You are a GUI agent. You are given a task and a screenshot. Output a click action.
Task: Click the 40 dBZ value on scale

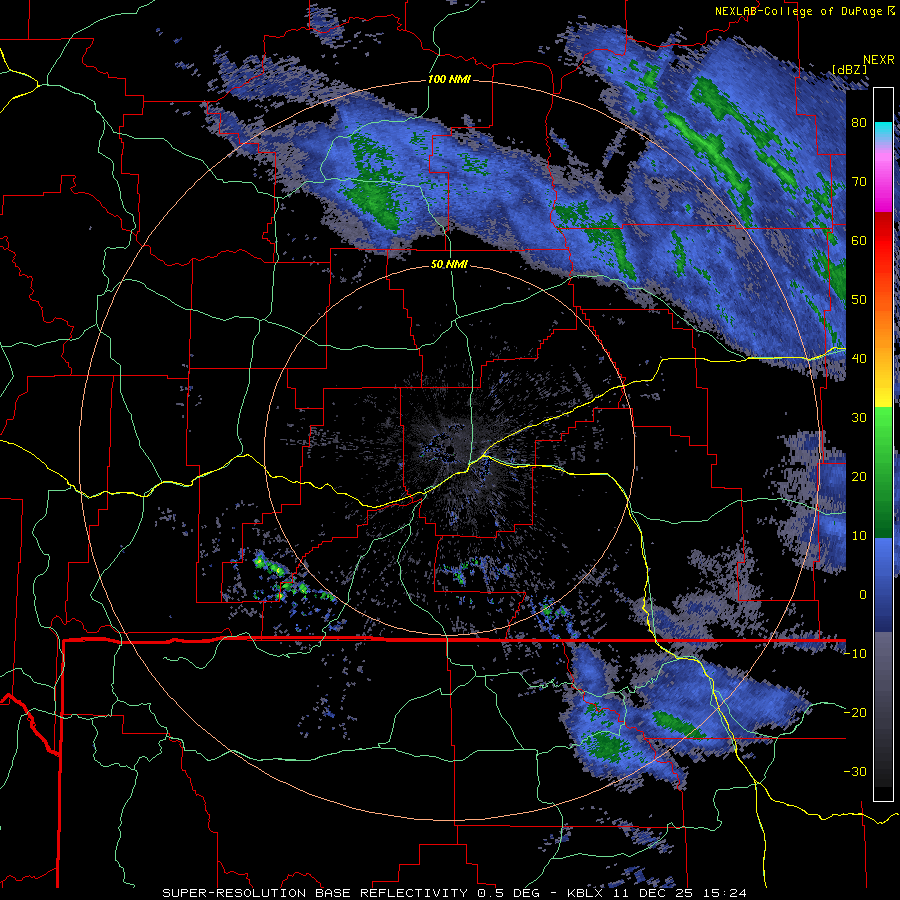(x=859, y=359)
